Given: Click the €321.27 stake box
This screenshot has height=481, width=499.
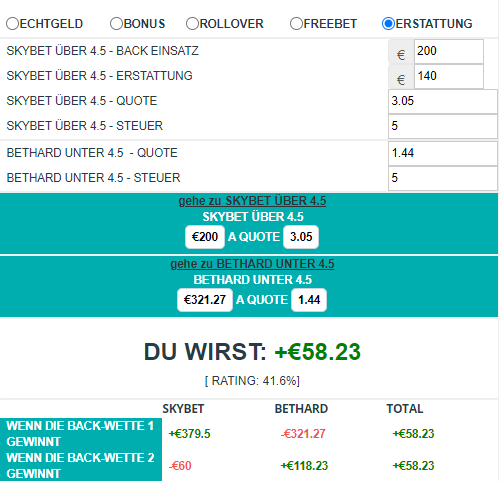Looking at the screenshot, I should tap(205, 300).
